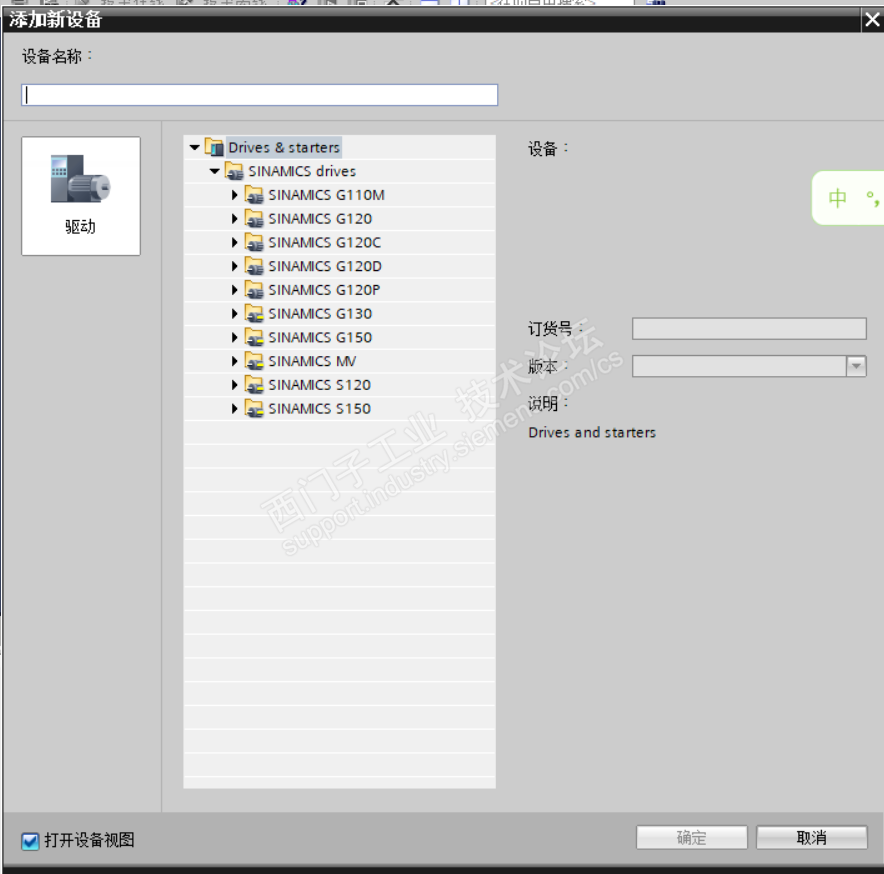Click the SINAMICS G120P folder icon
Viewport: 884px width, 874px height.
tap(254, 289)
